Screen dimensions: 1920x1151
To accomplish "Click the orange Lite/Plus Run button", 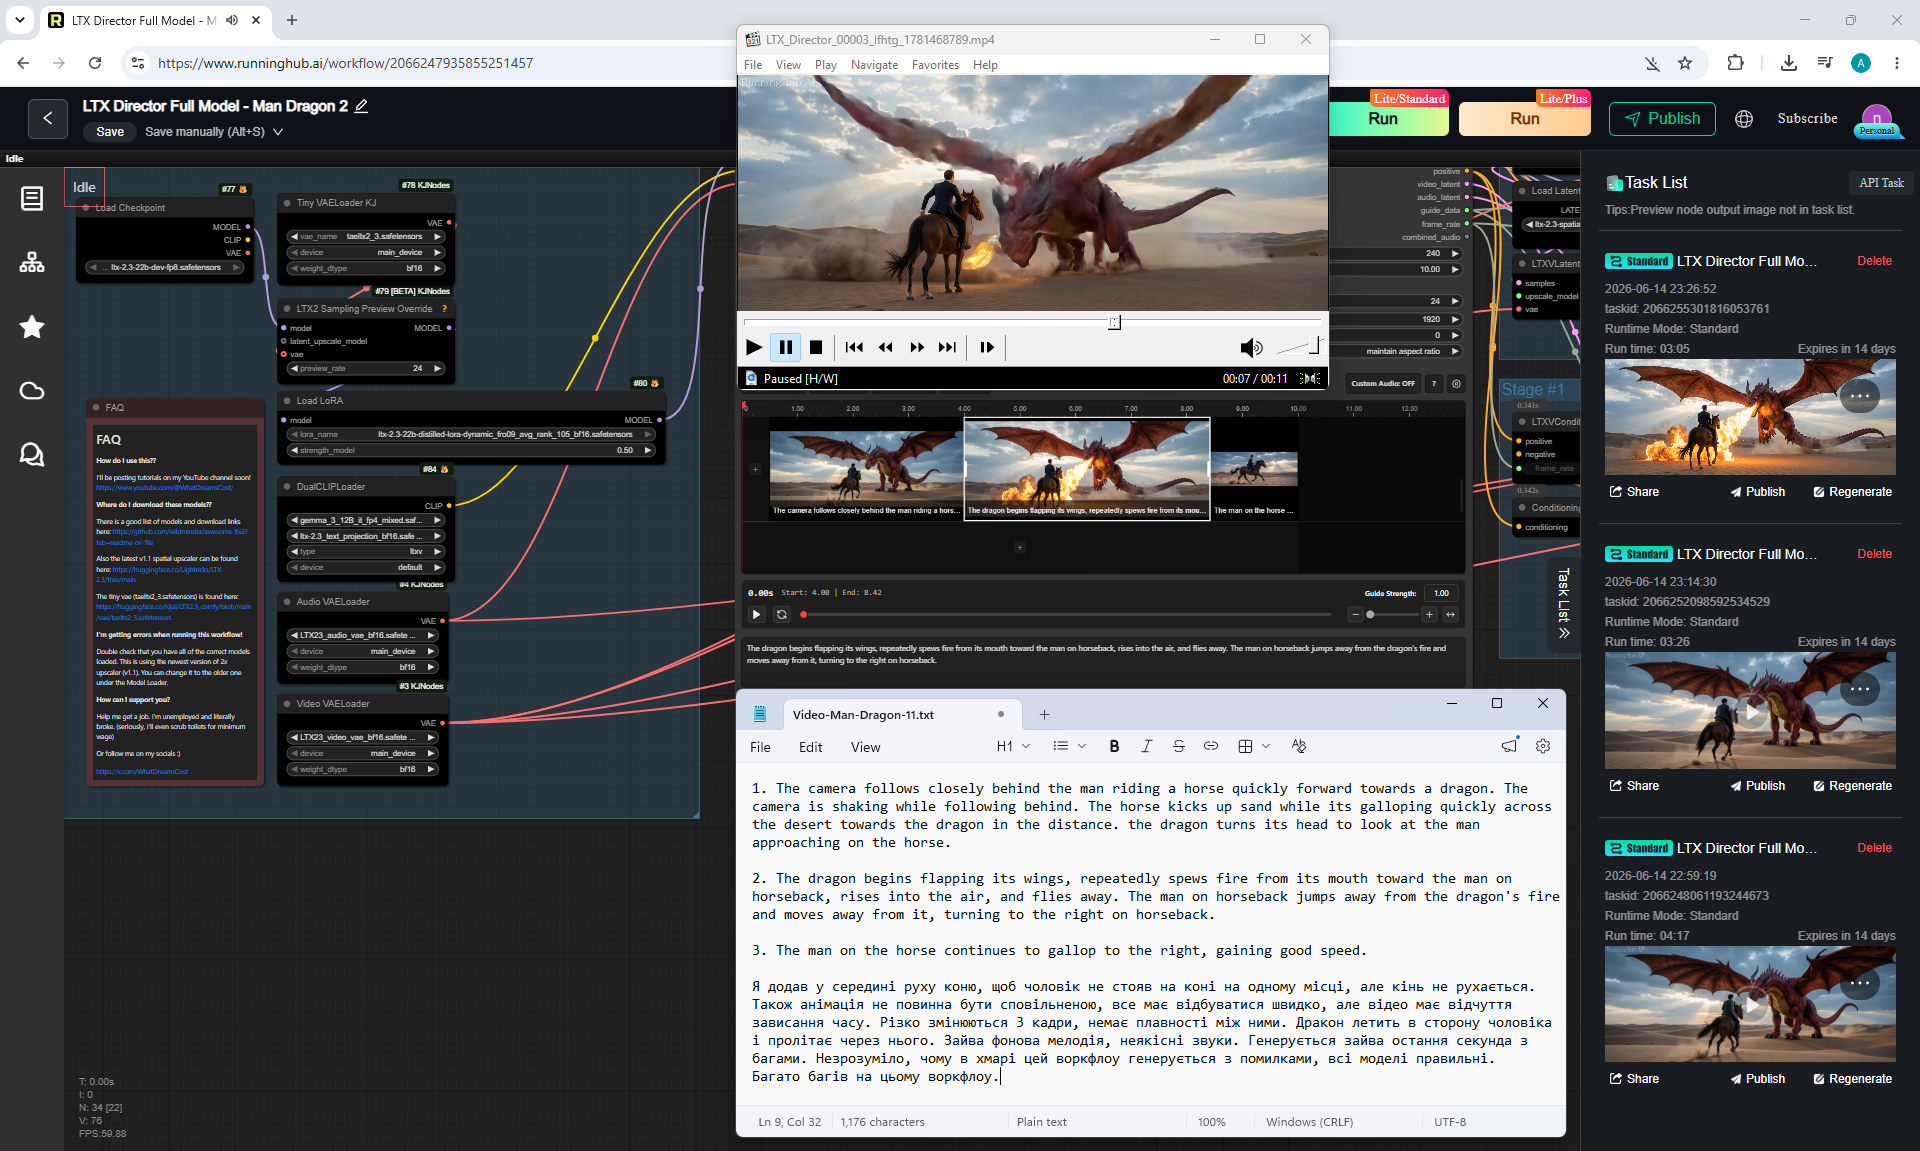I will point(1525,119).
